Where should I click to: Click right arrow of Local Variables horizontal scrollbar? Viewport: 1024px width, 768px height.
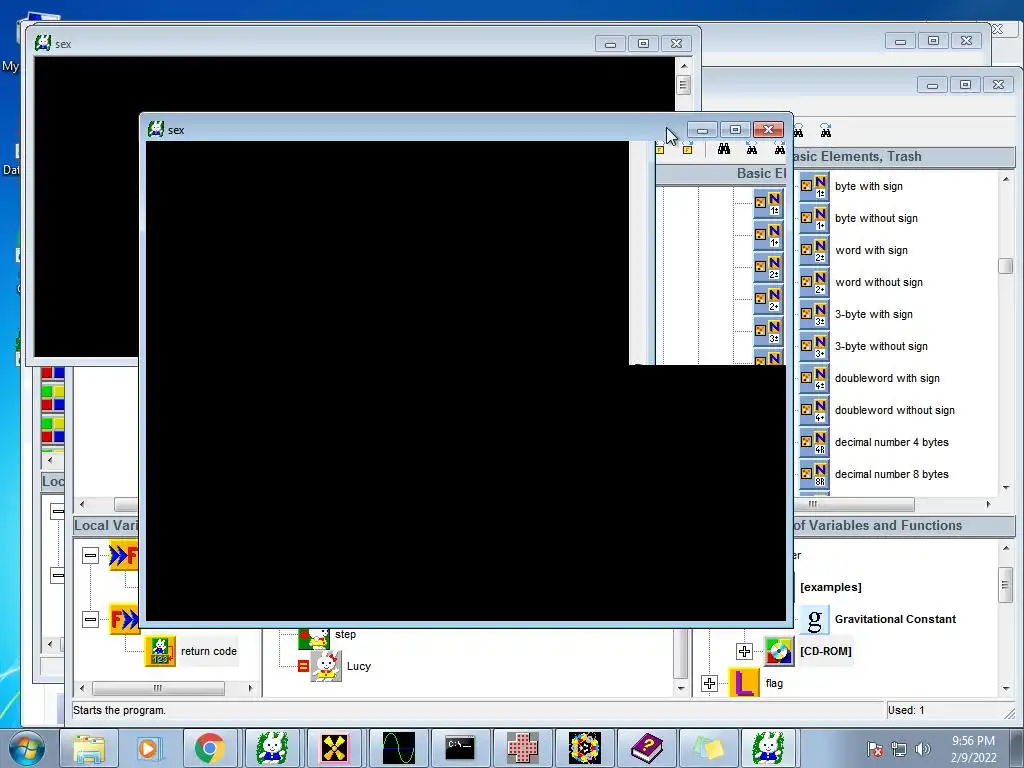click(x=250, y=688)
